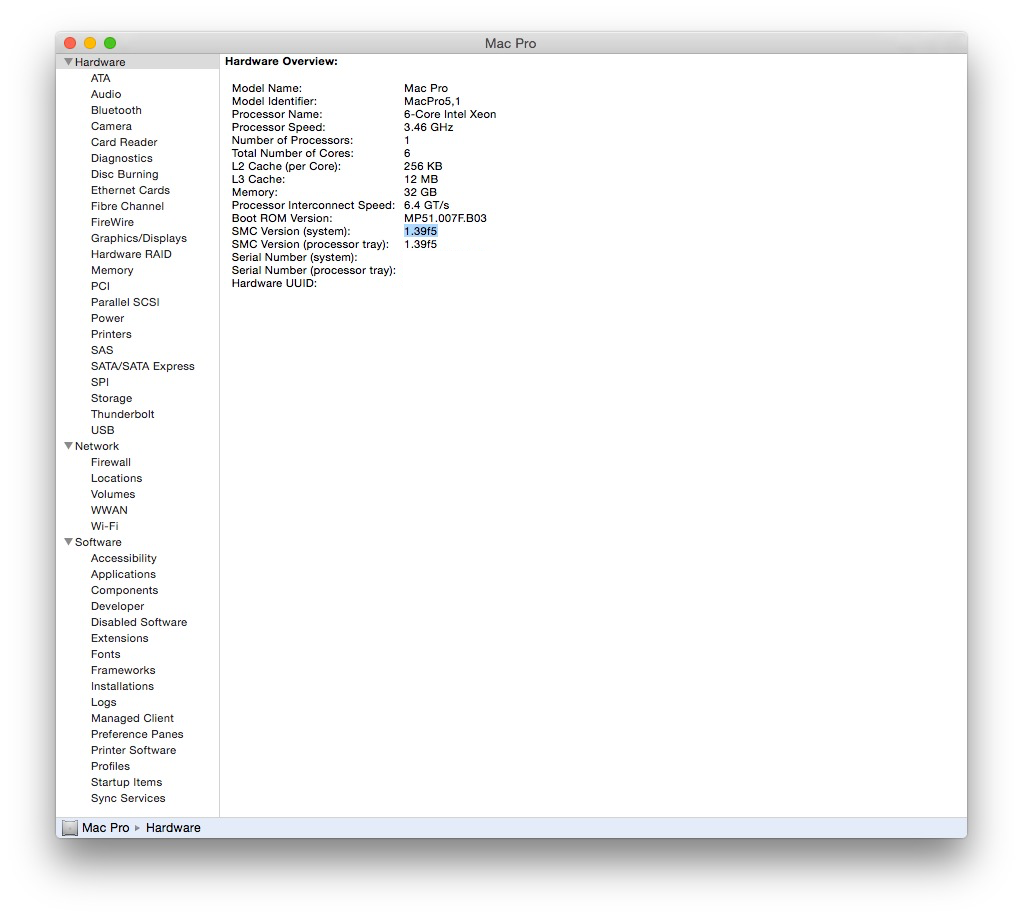1023x918 pixels.
Task: Click the Model Identifier value MacPro5,1
Action: 432,101
